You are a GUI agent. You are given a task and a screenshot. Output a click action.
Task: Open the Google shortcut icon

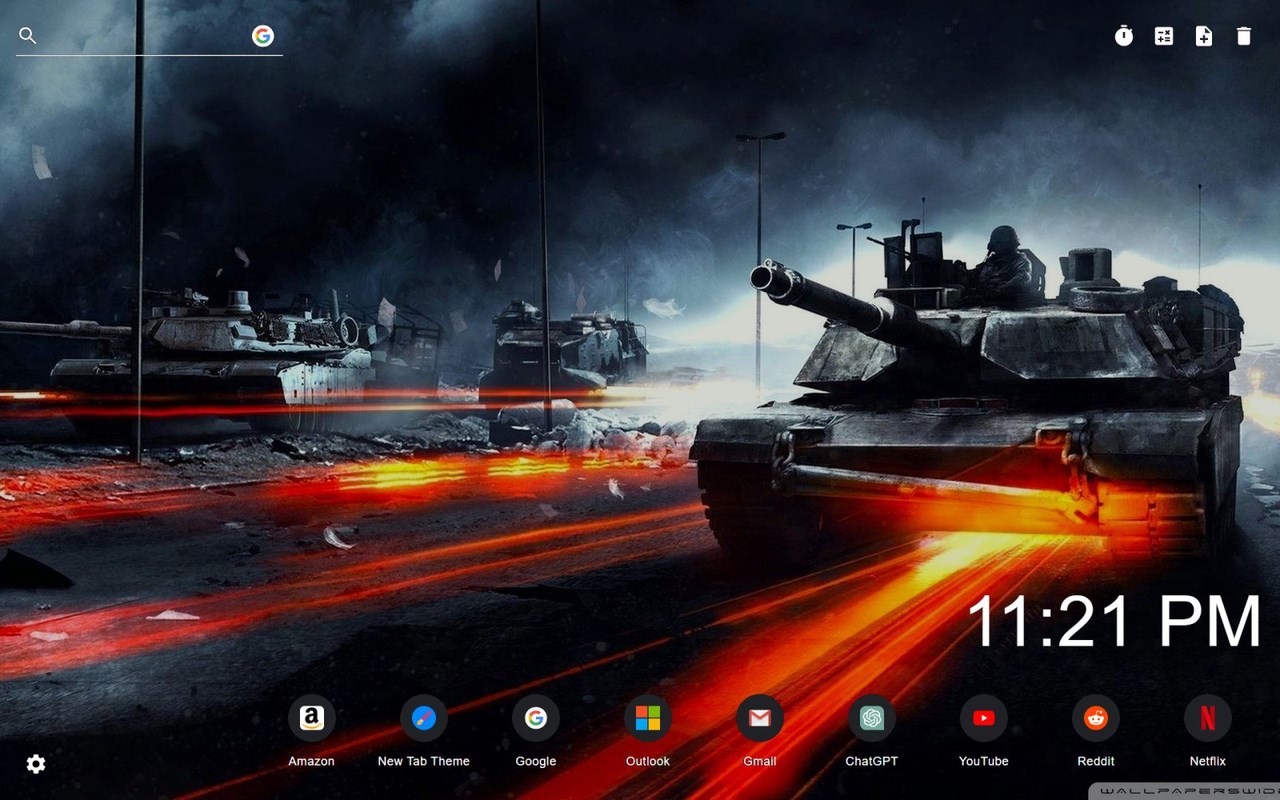click(x=536, y=718)
